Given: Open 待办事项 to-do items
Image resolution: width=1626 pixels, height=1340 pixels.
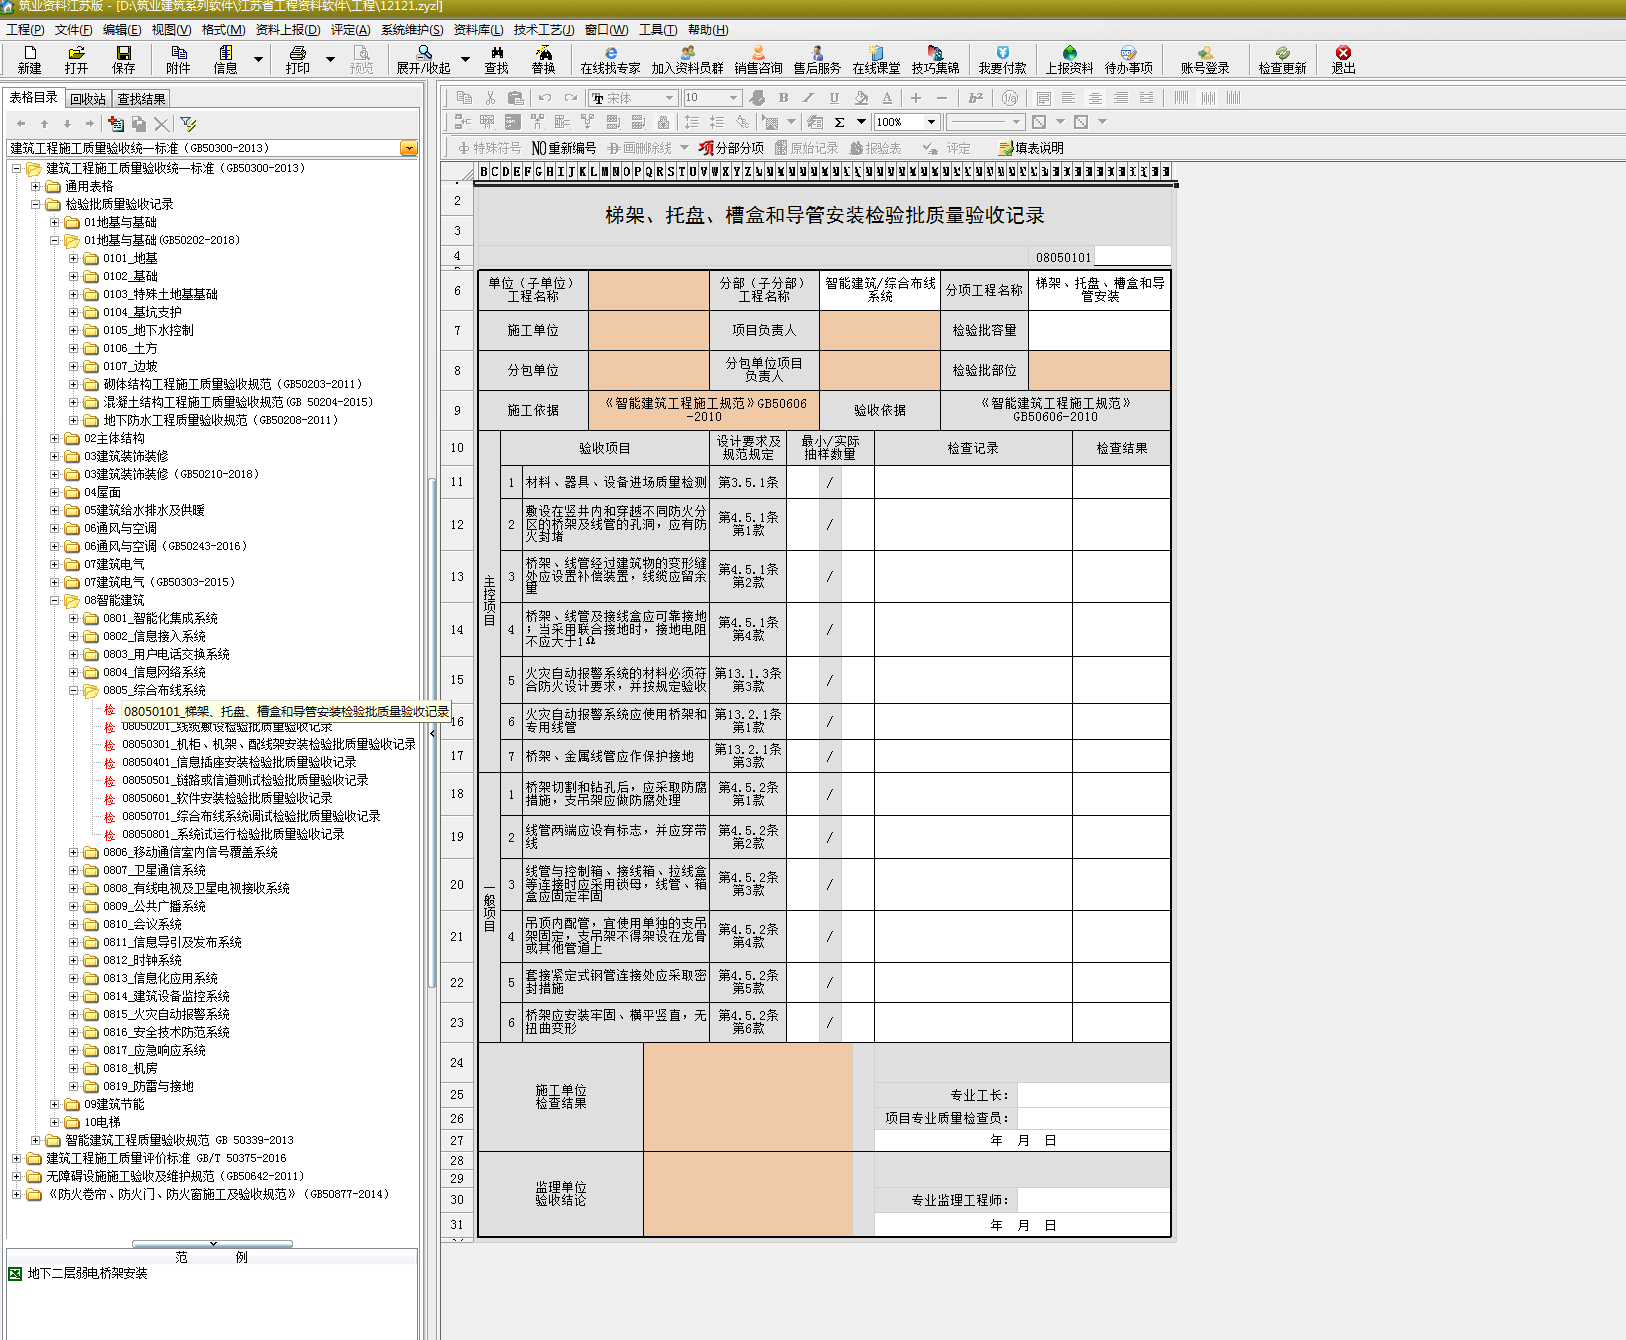Looking at the screenshot, I should point(1128,59).
